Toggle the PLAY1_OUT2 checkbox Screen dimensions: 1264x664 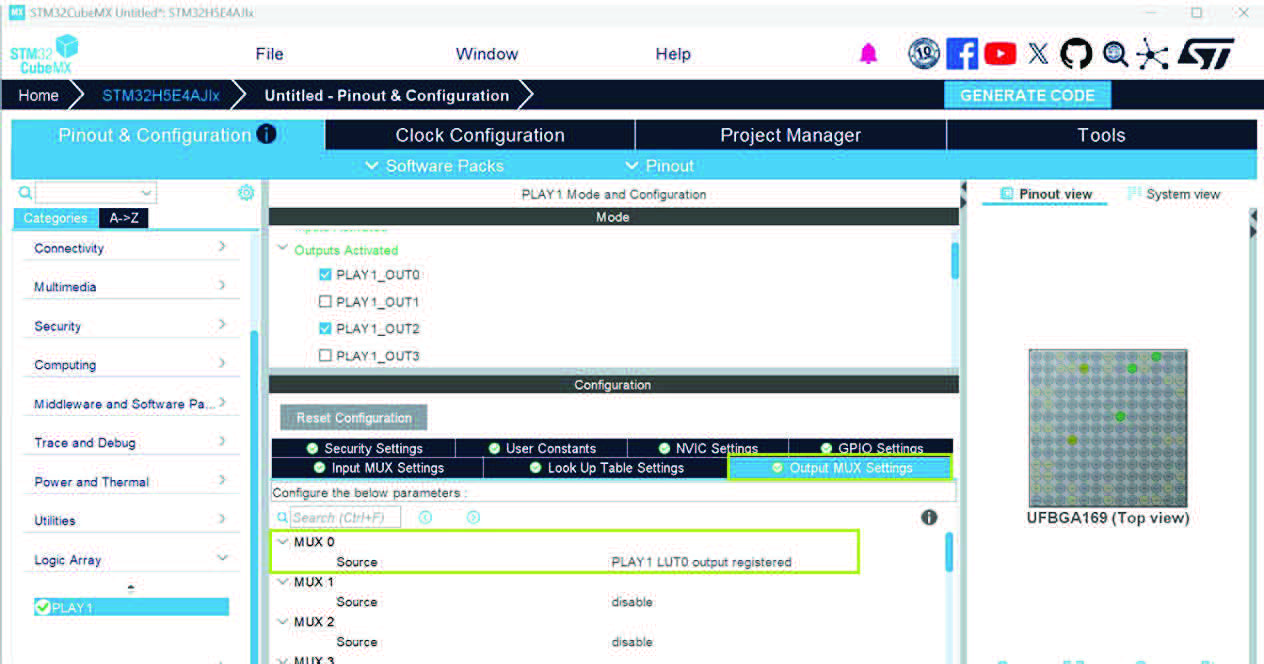[325, 328]
